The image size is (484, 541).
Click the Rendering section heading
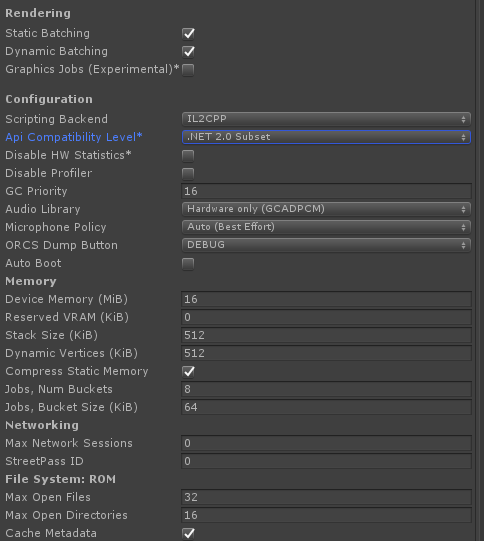[x=38, y=13]
